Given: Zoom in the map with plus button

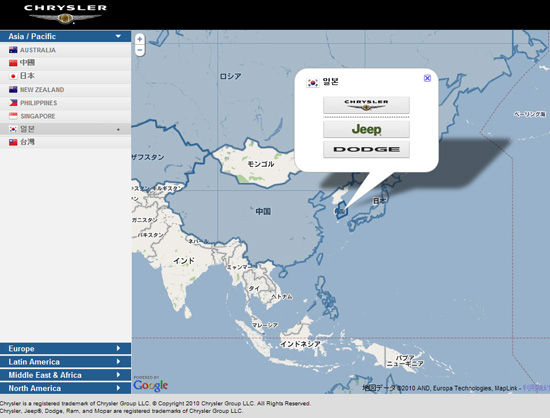Looking at the screenshot, I should 140,39.
